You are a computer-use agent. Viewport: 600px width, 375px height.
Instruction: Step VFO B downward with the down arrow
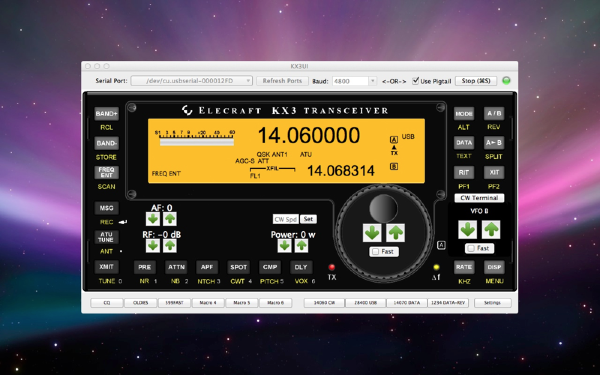point(468,230)
